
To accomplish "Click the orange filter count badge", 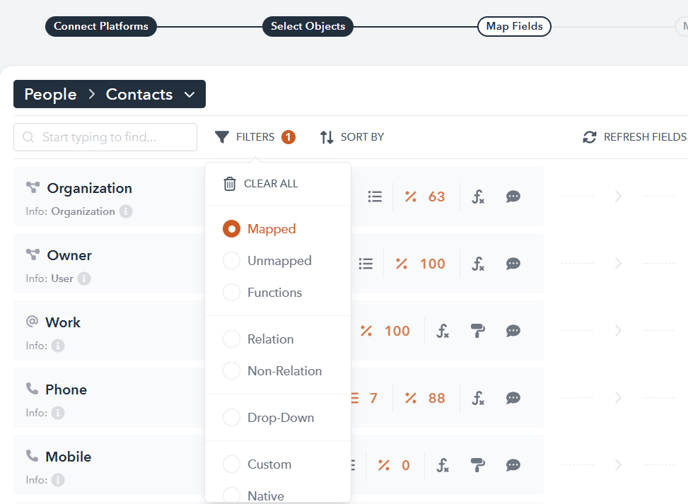I will [288, 137].
